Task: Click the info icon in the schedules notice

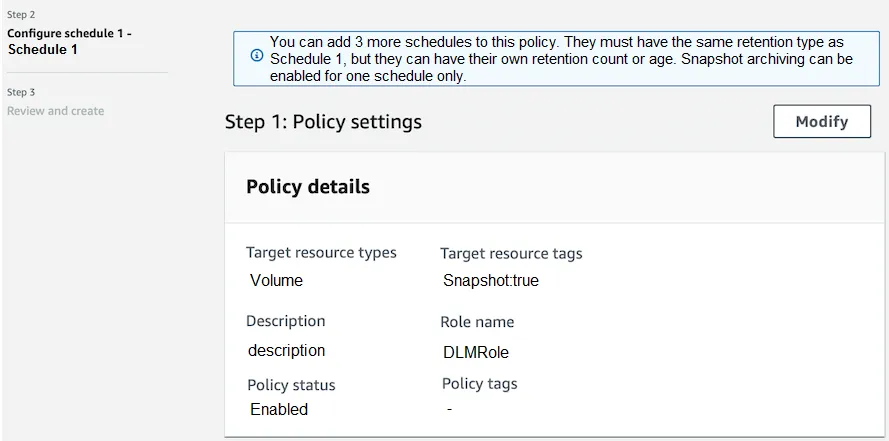Action: click(257, 56)
